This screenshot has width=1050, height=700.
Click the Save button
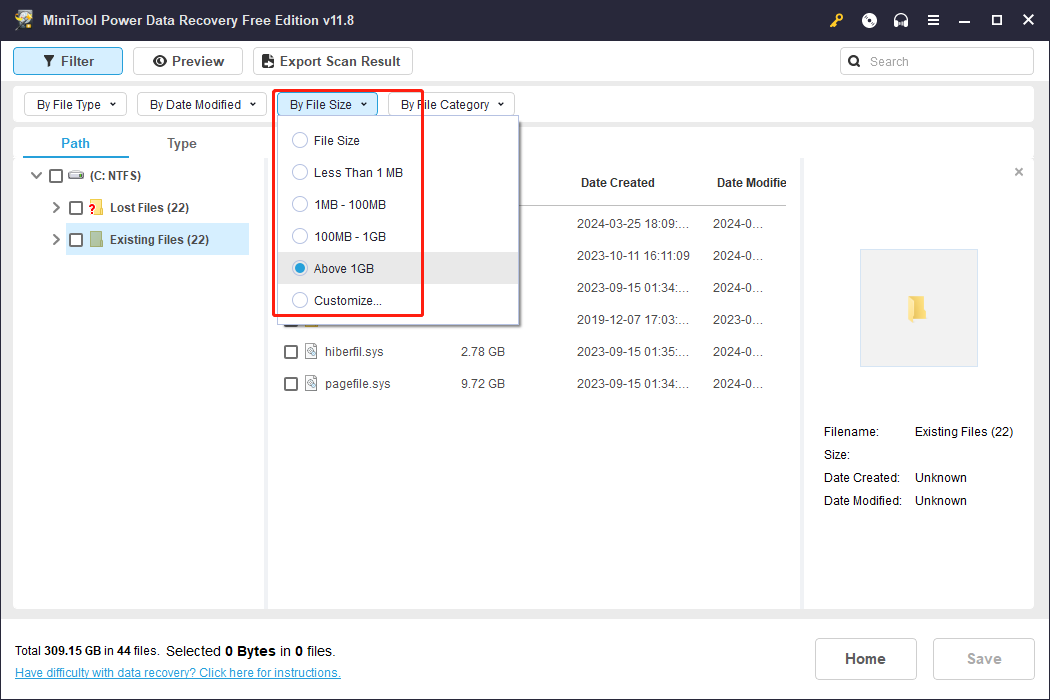pyautogui.click(x=984, y=658)
